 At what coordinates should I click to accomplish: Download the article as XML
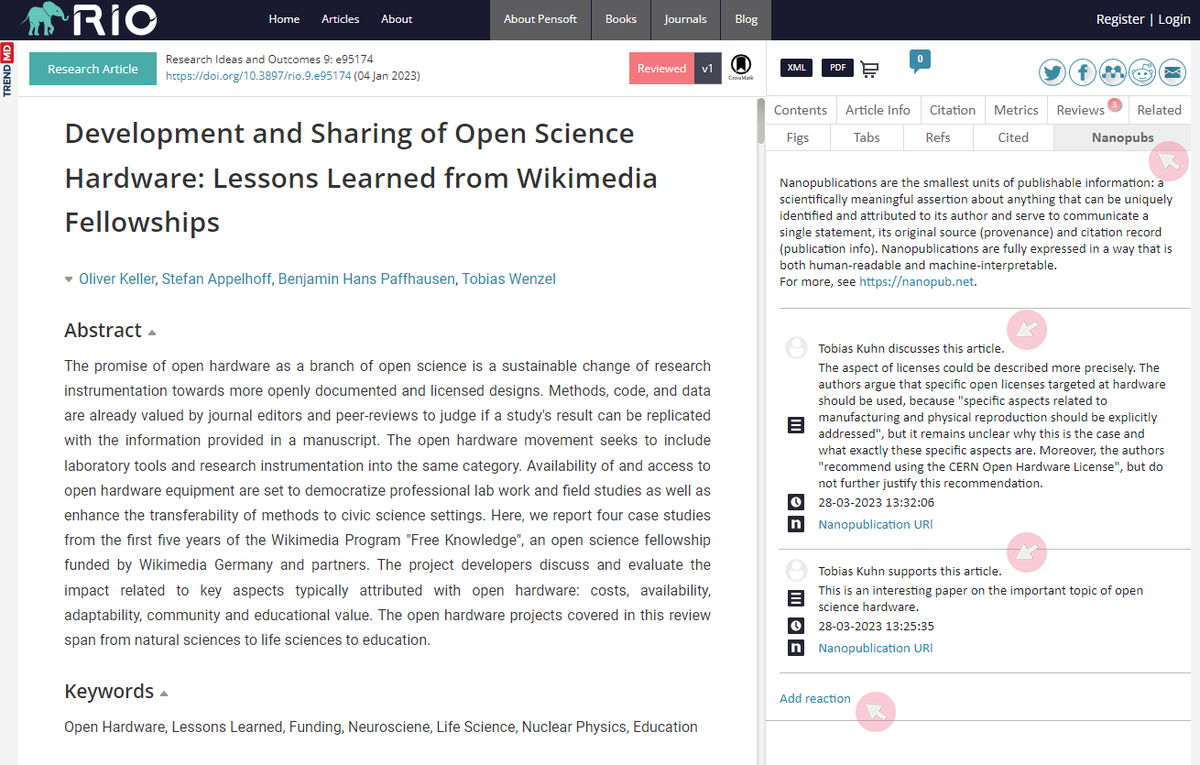(x=797, y=68)
